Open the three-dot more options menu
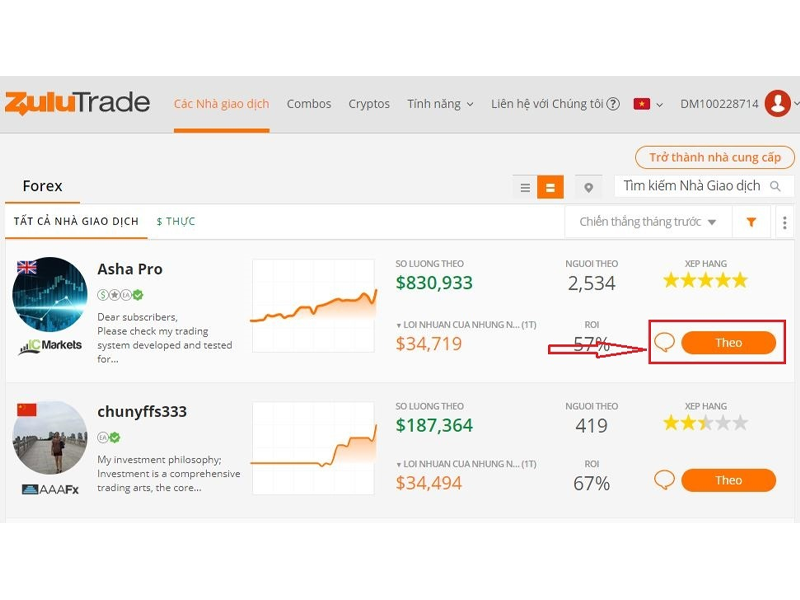Image resolution: width=800 pixels, height=600 pixels. pos(784,222)
